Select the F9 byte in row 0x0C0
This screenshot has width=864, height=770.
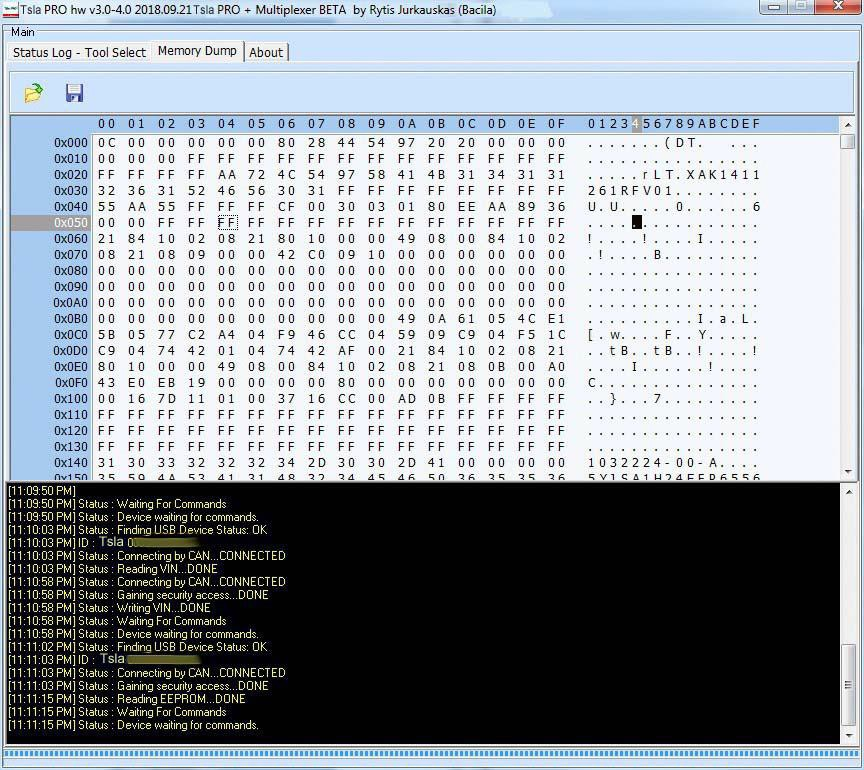click(287, 335)
